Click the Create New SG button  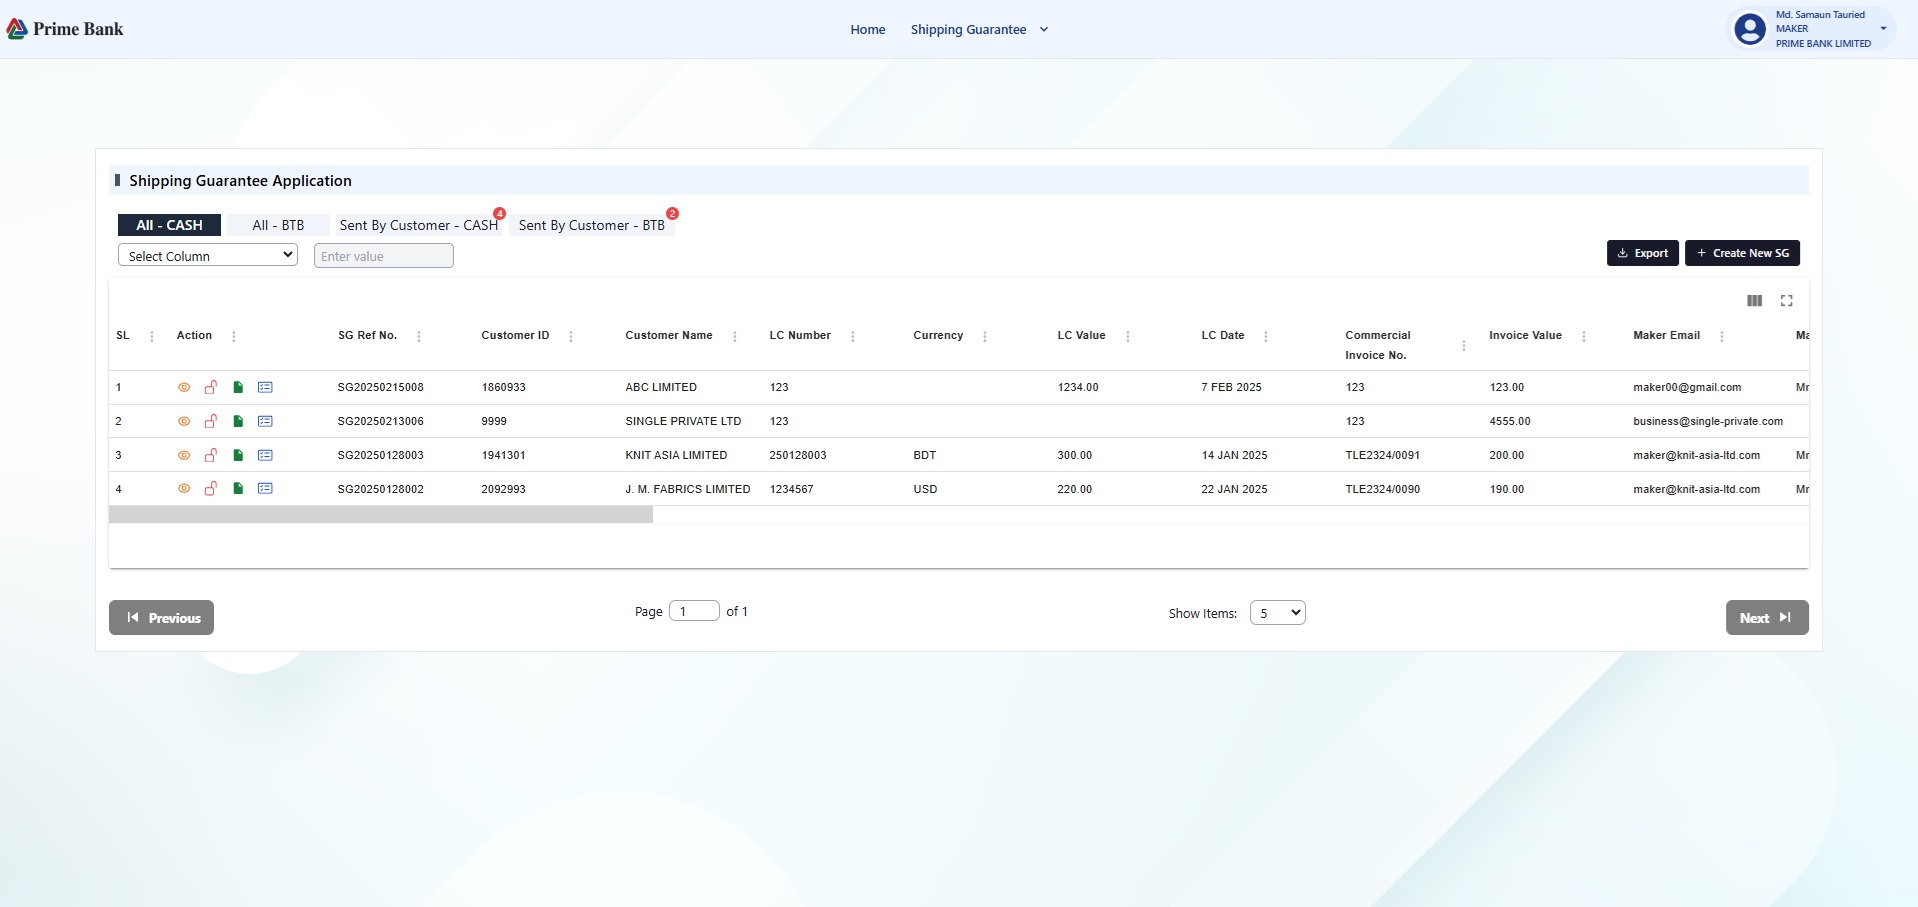pos(1742,253)
